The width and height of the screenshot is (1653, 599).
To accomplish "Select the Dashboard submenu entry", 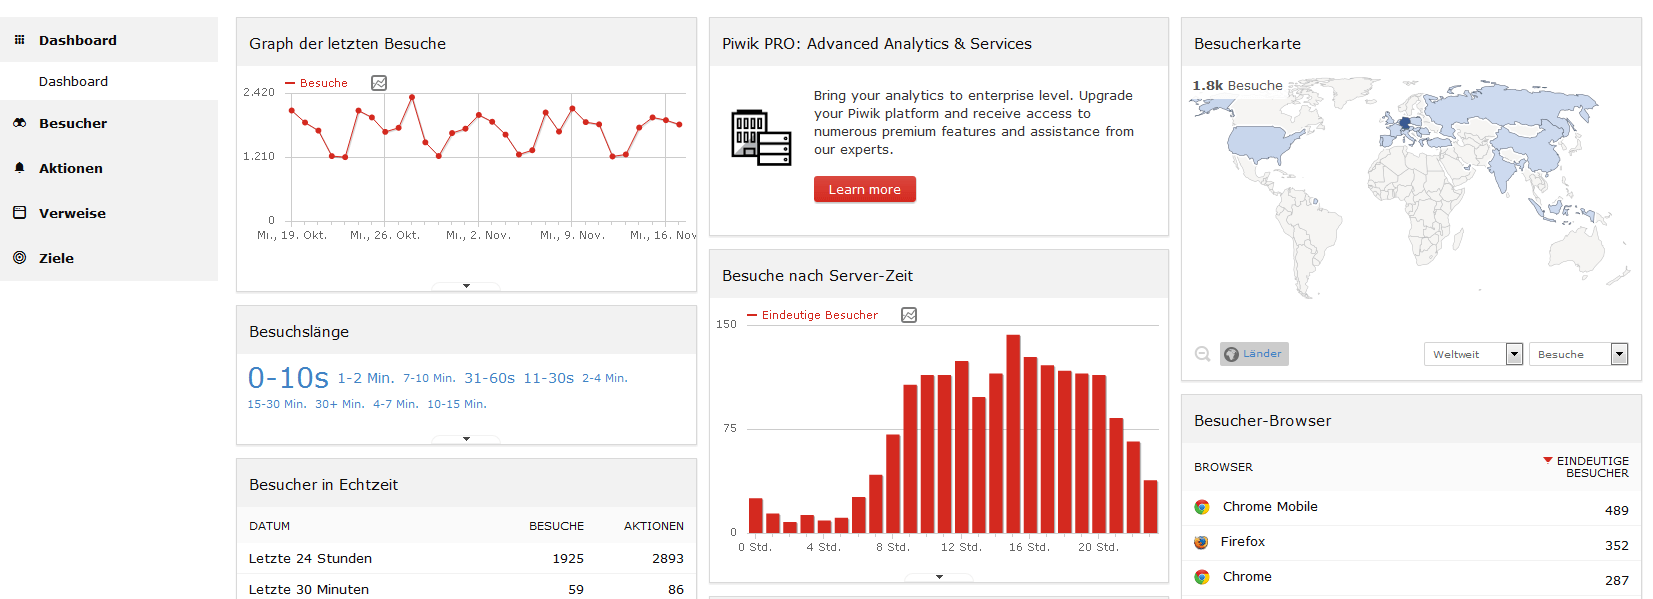I will tap(73, 81).
